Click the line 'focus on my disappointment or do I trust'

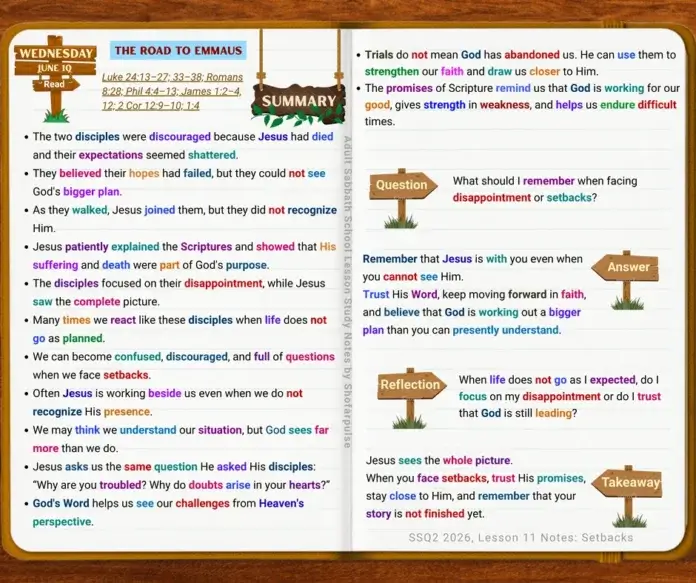pos(560,397)
